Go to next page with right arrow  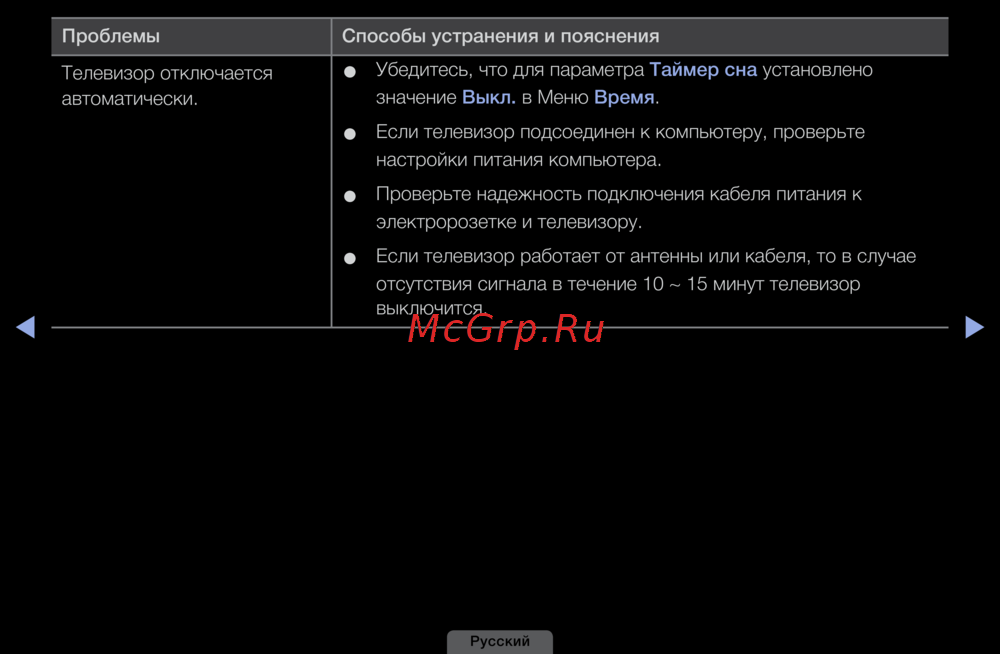(974, 327)
